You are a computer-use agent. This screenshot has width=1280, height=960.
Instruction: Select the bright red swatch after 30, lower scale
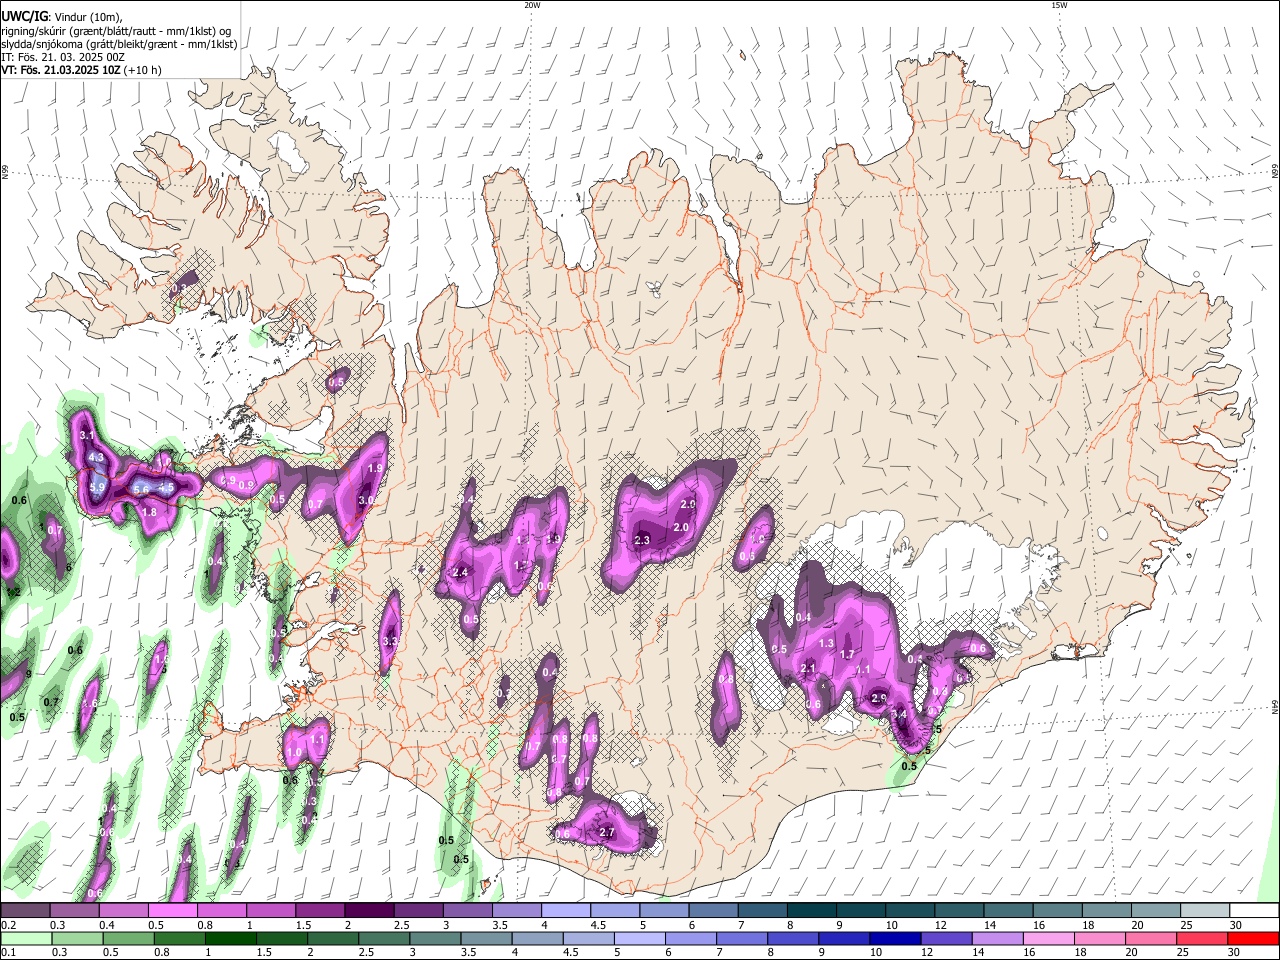1253,938
